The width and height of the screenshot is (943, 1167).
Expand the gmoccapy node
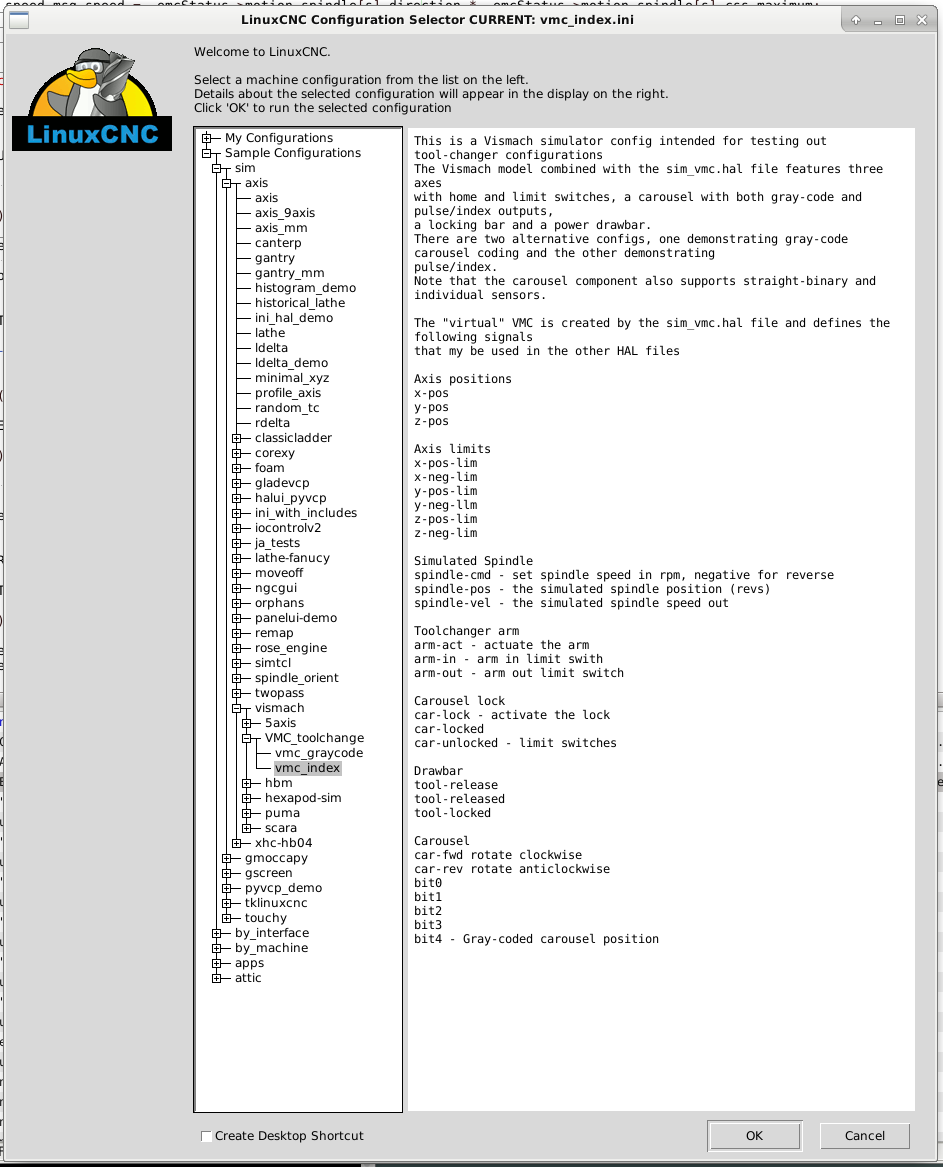(226, 858)
